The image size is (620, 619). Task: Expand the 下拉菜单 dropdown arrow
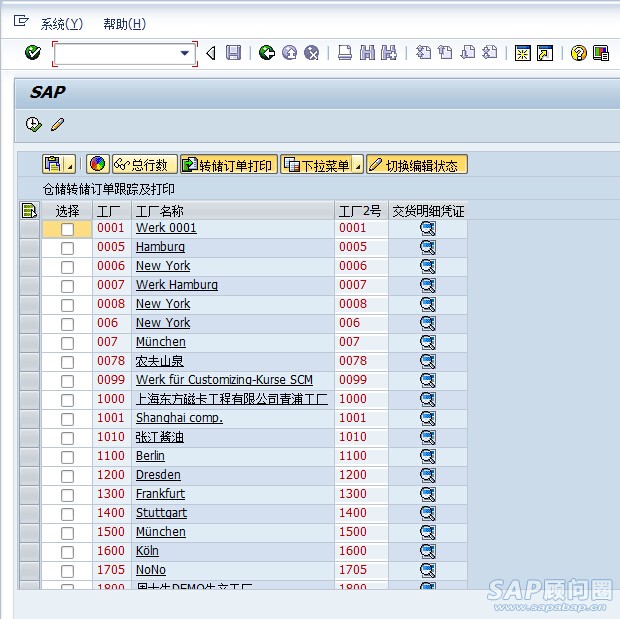click(357, 164)
